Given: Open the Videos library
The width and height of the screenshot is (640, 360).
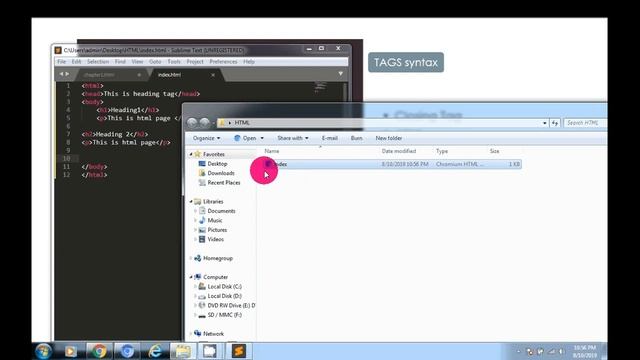Looking at the screenshot, I should [x=216, y=239].
